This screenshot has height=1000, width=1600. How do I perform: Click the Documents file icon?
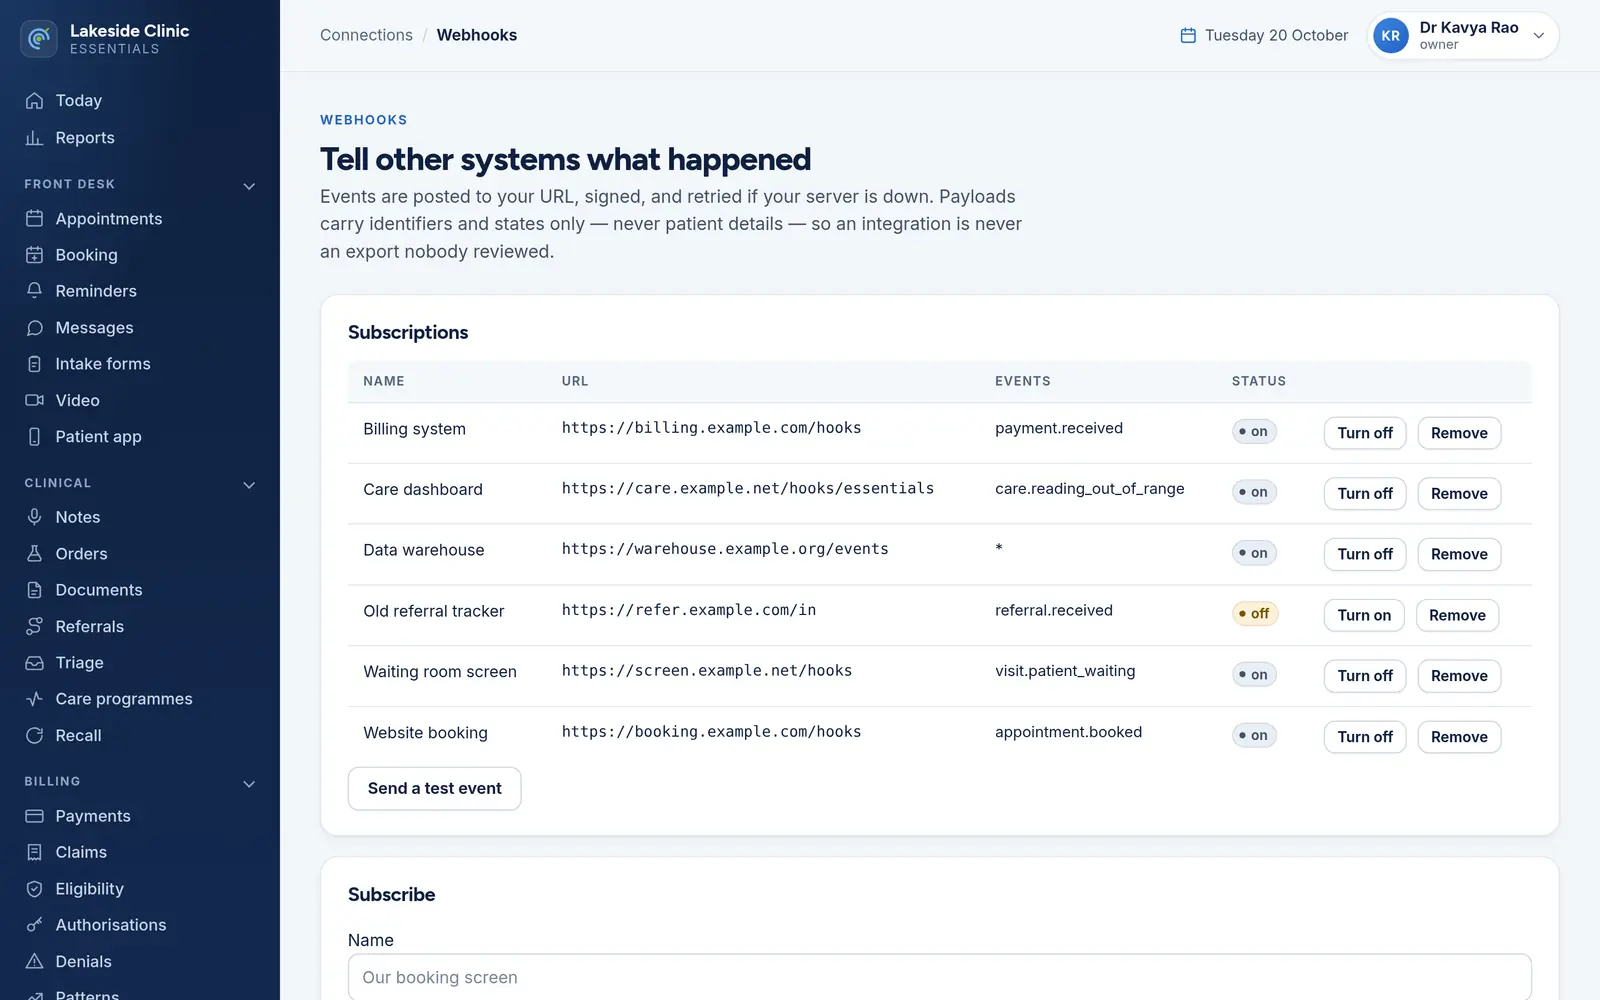(34, 590)
